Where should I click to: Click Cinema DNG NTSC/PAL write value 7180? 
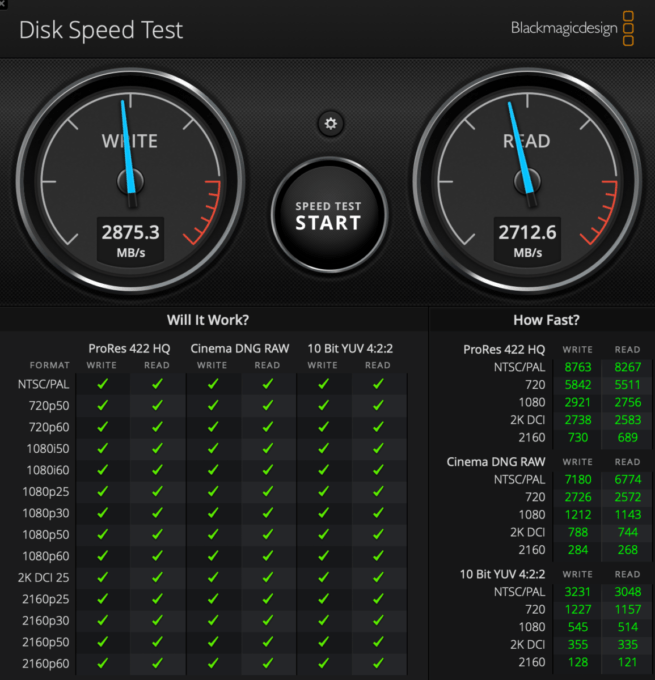578,480
